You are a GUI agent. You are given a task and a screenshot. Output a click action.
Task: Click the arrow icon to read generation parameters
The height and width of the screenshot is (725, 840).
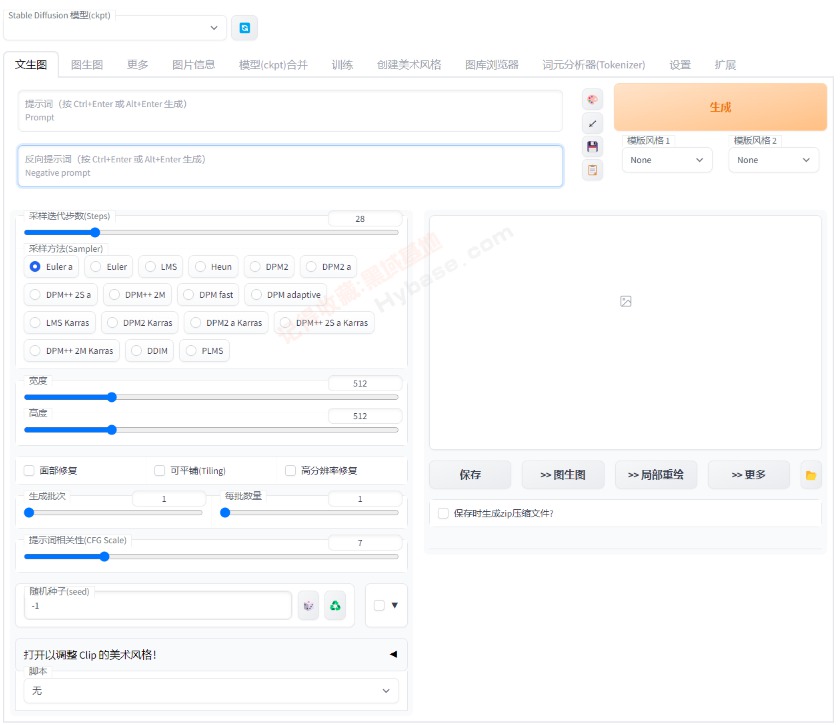[593, 123]
